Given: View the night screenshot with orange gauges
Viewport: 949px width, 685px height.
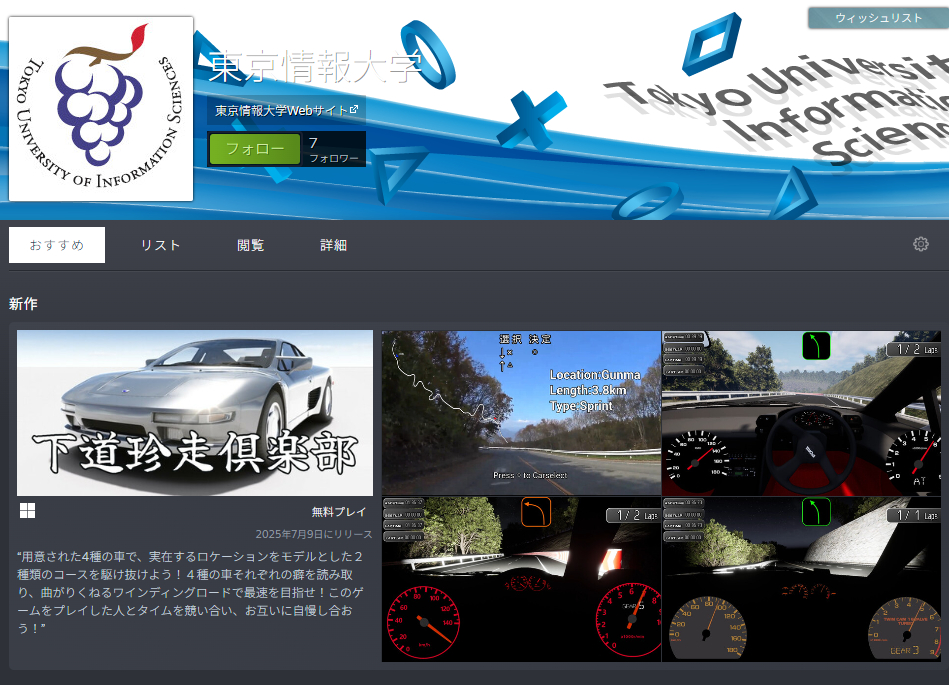Looking at the screenshot, I should tap(801, 579).
